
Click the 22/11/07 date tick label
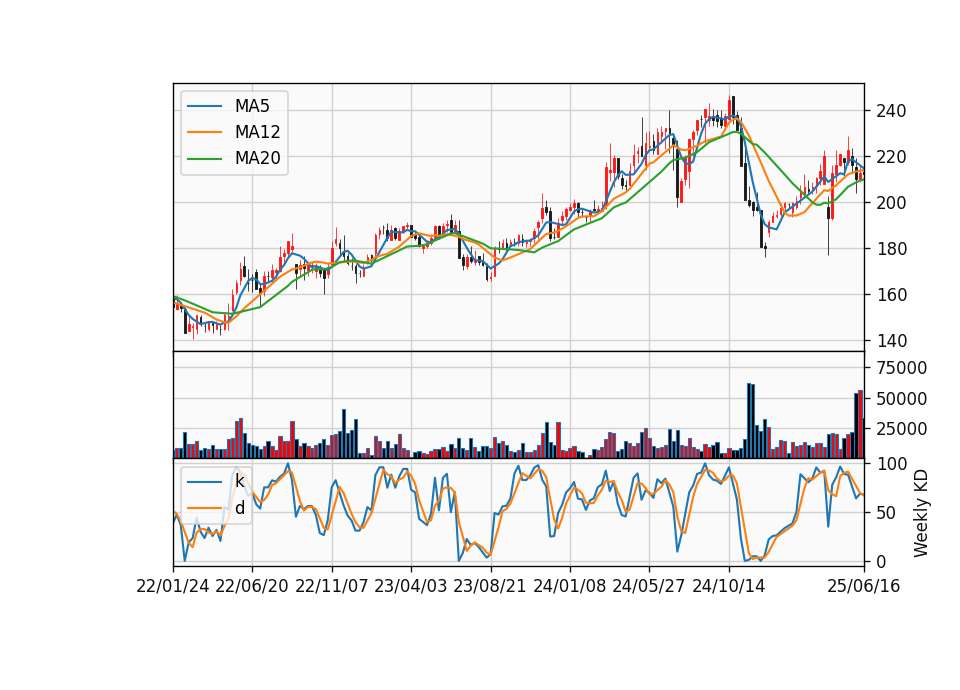(332, 586)
